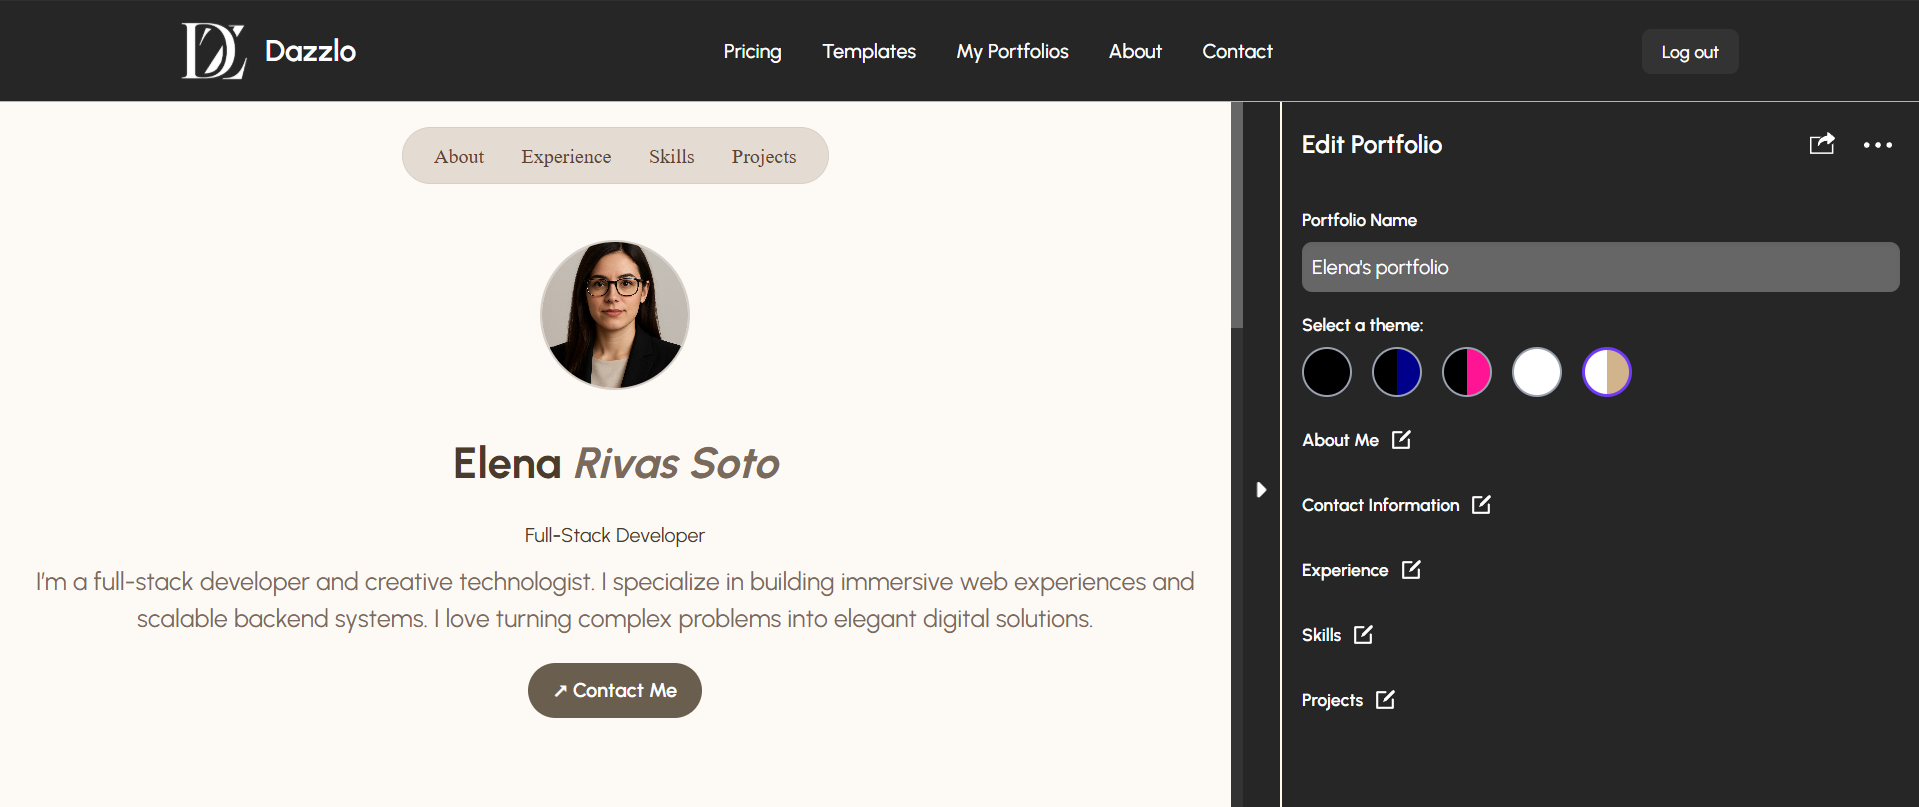This screenshot has width=1919, height=807.
Task: Click the share portfolio icon
Action: (1822, 144)
